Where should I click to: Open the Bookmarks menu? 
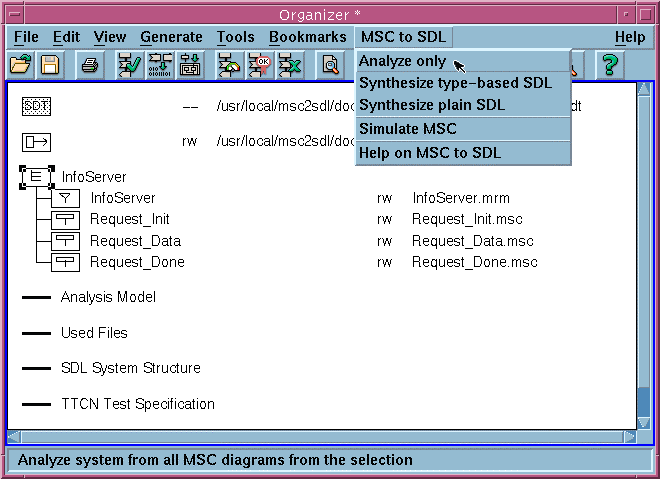coord(308,37)
